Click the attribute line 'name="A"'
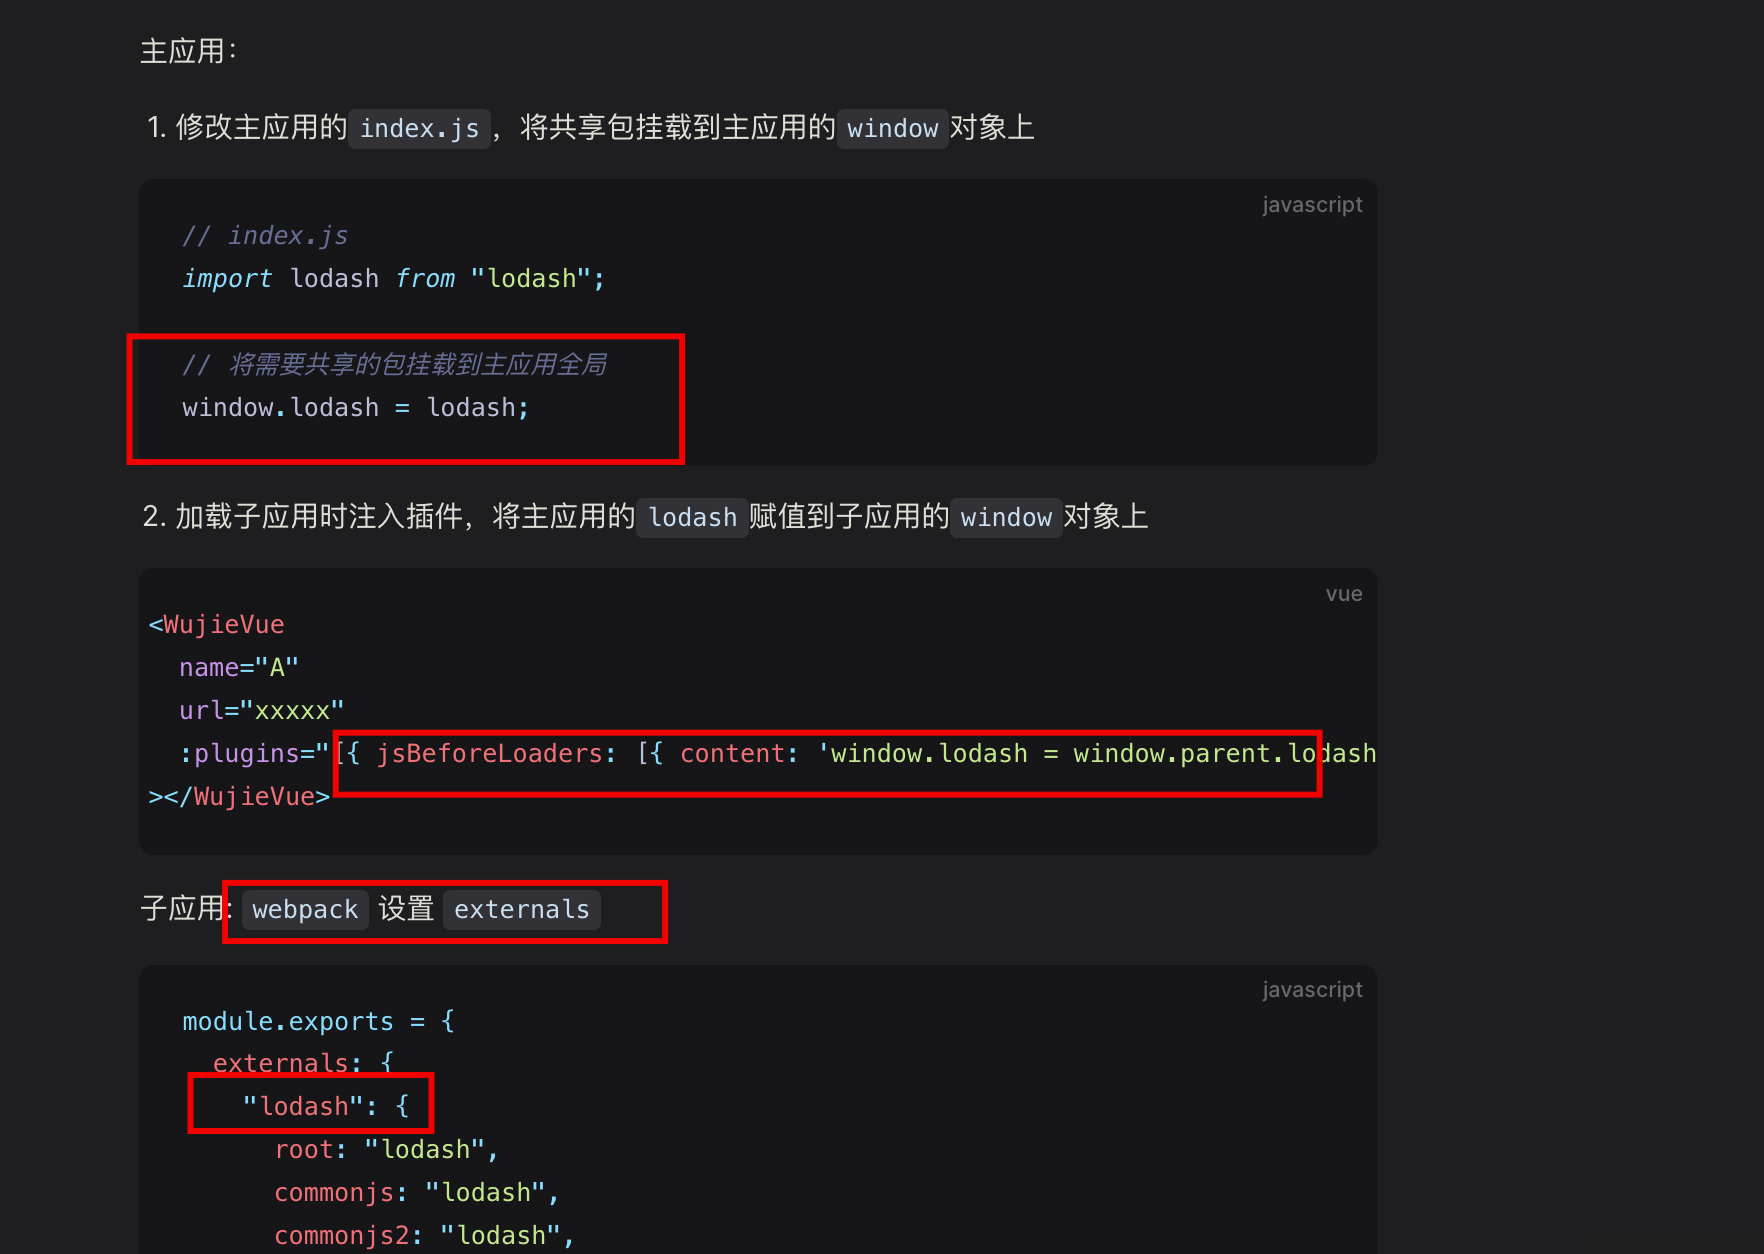 [x=239, y=668]
